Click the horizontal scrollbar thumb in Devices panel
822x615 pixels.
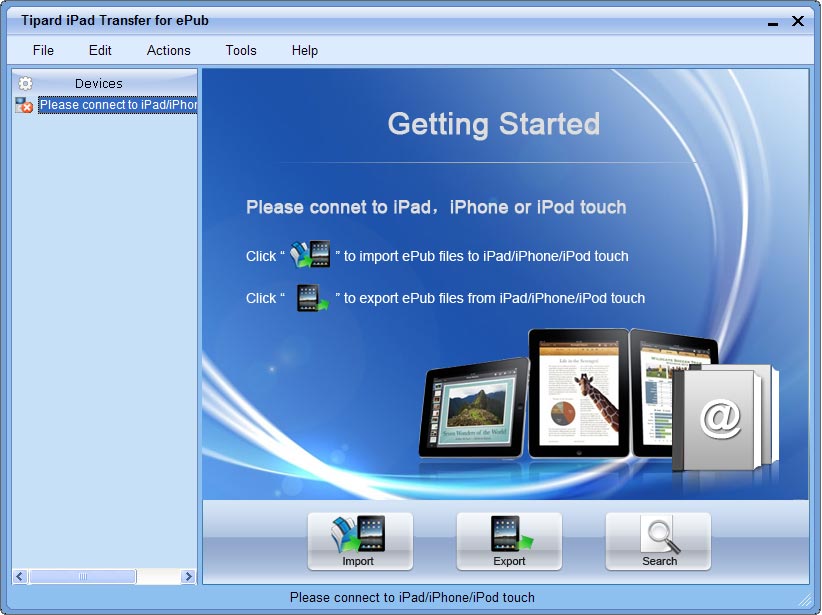pyautogui.click(x=83, y=577)
